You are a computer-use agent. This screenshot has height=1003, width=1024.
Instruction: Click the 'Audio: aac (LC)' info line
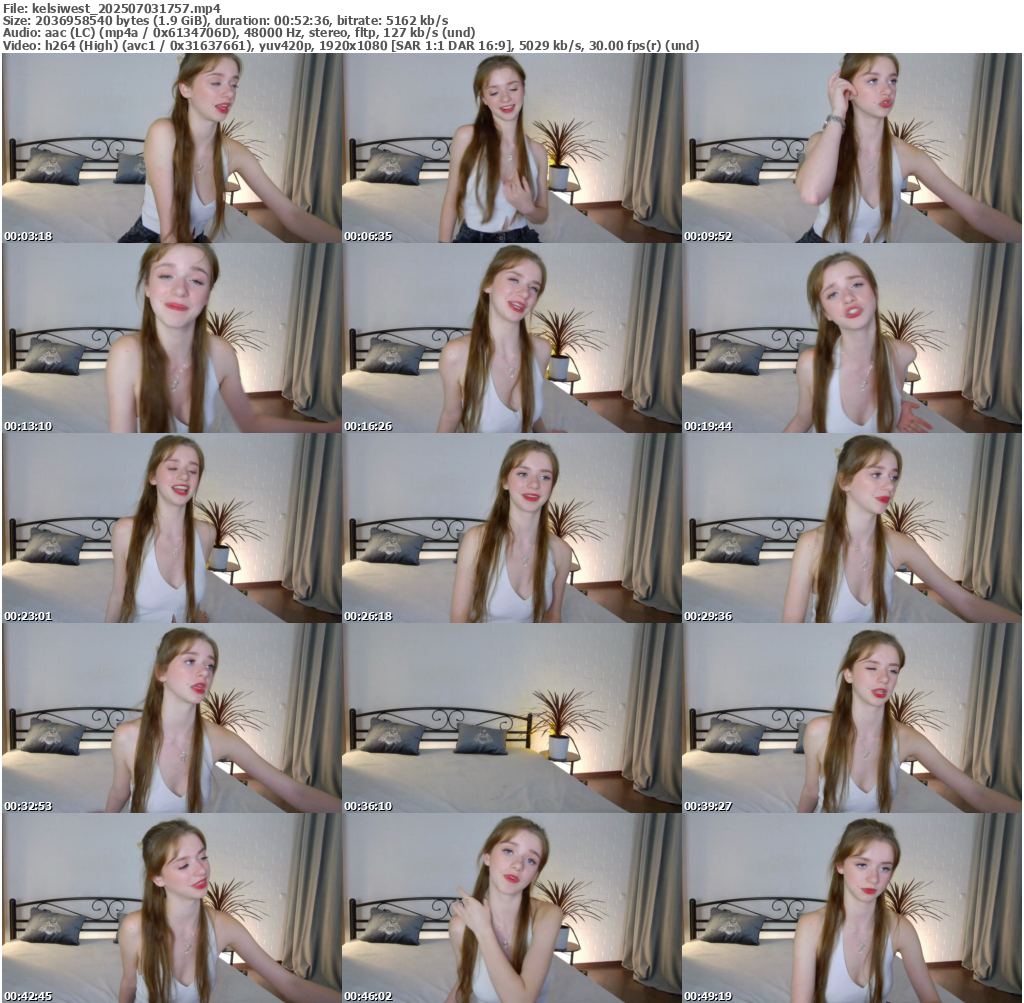[239, 33]
